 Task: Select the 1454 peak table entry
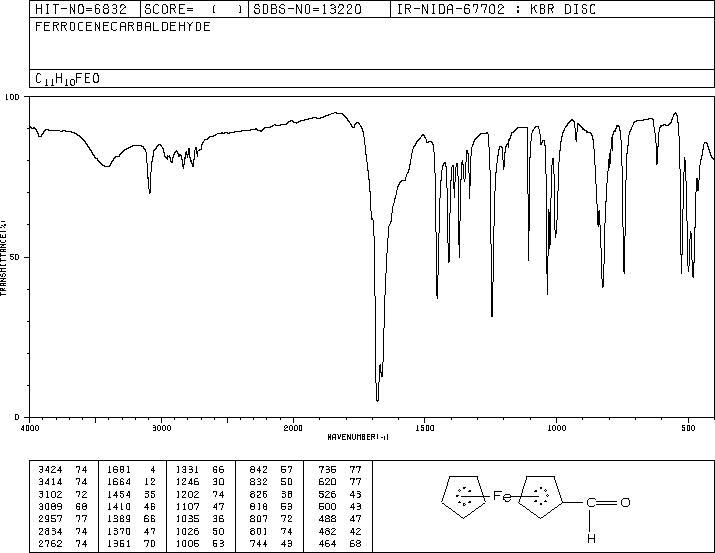[131, 494]
